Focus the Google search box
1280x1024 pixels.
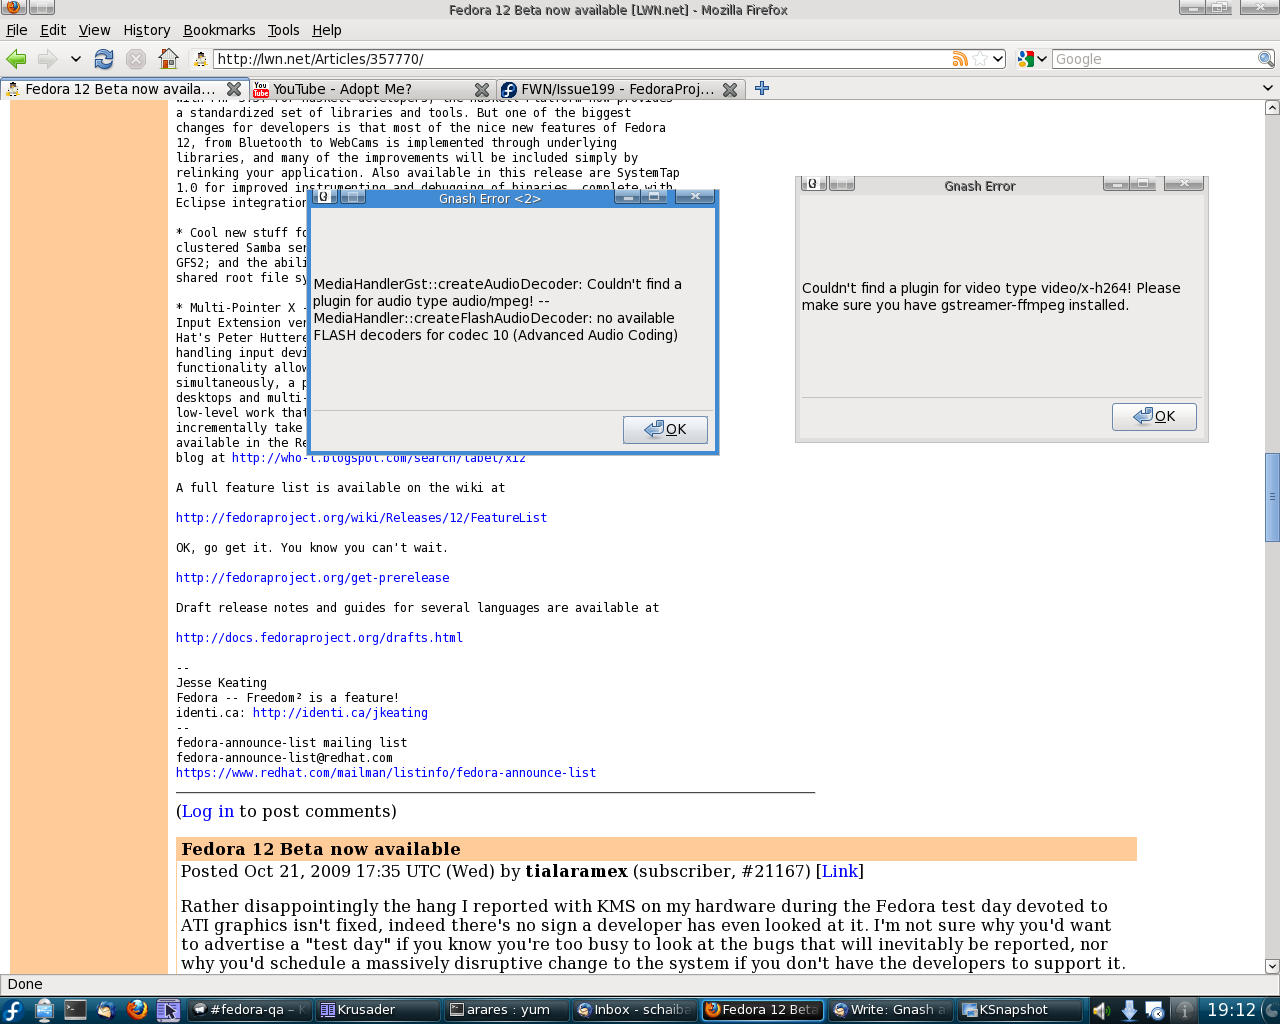pyautogui.click(x=1154, y=59)
